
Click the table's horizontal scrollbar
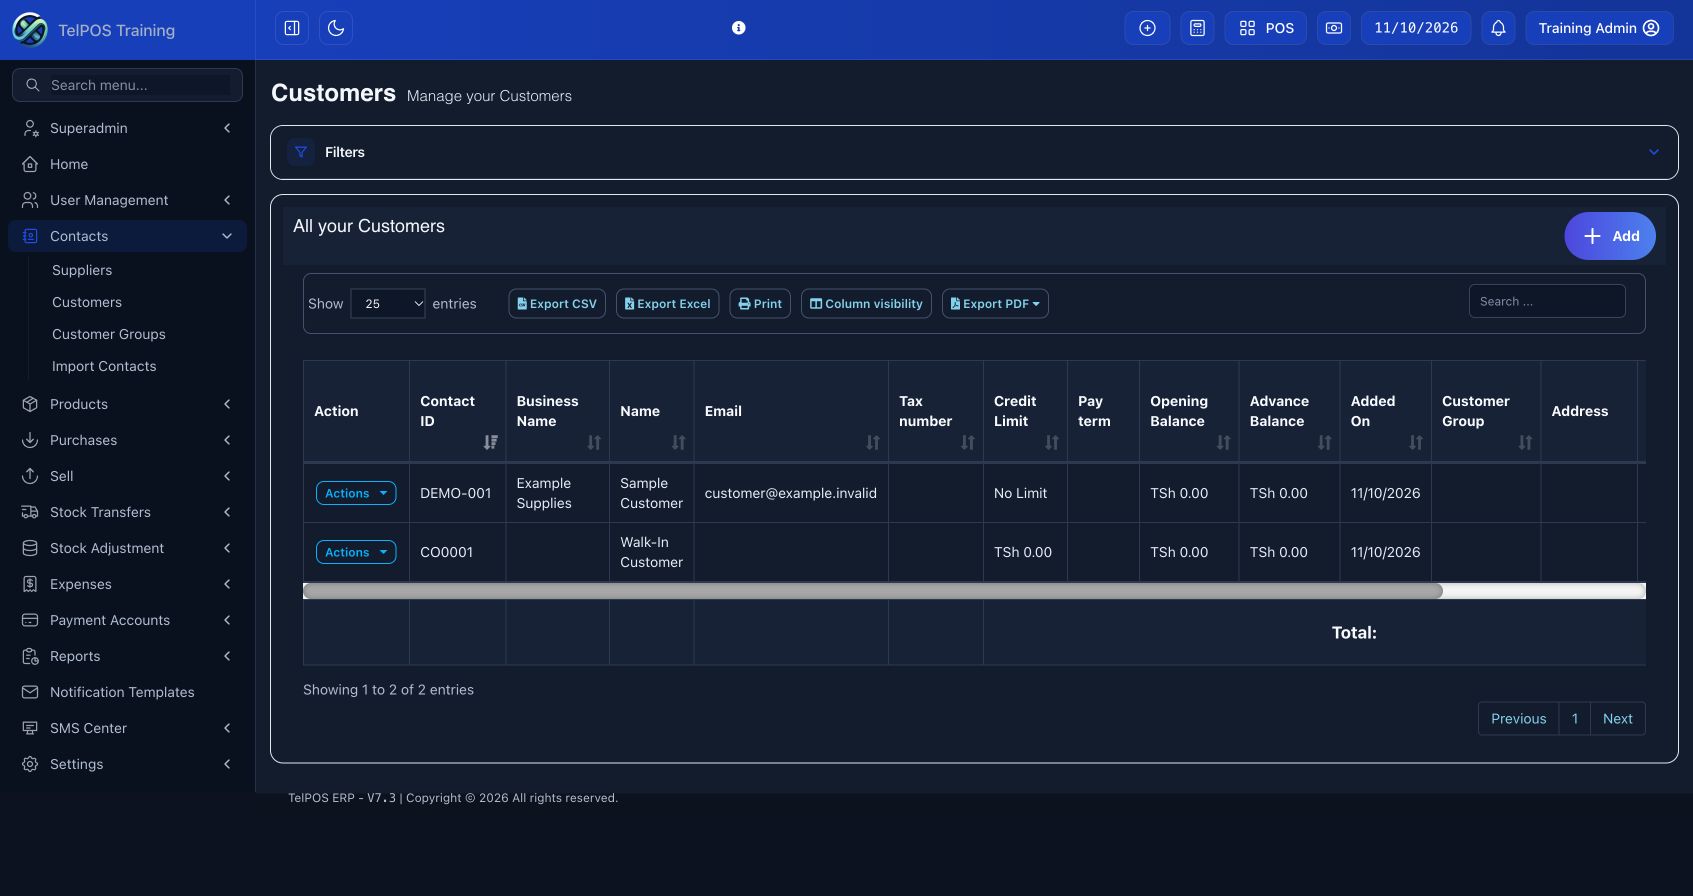[x=873, y=591]
